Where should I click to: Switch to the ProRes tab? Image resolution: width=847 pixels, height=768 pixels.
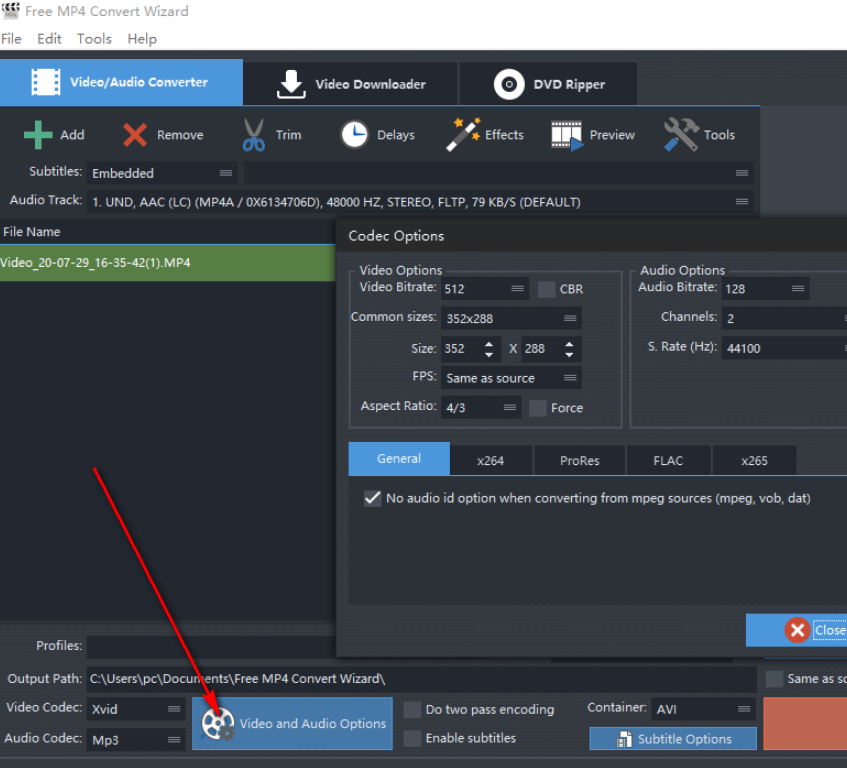(x=580, y=461)
